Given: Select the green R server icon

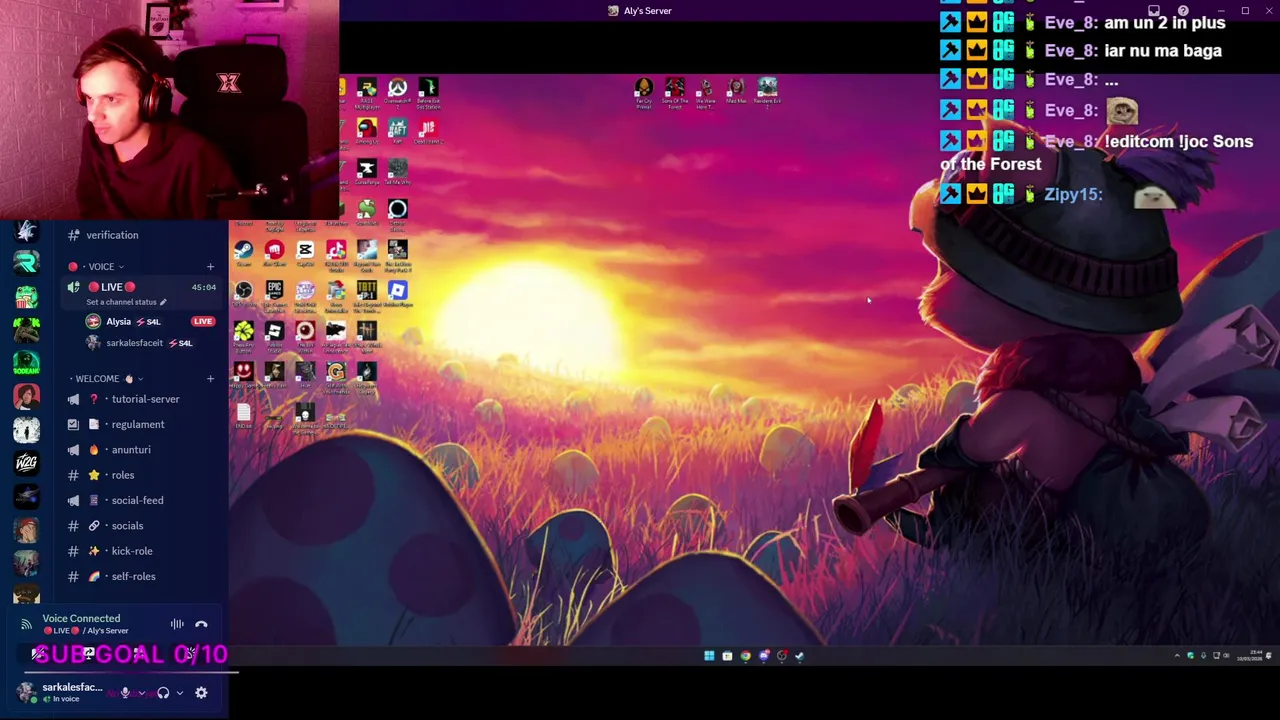Looking at the screenshot, I should 27,263.
